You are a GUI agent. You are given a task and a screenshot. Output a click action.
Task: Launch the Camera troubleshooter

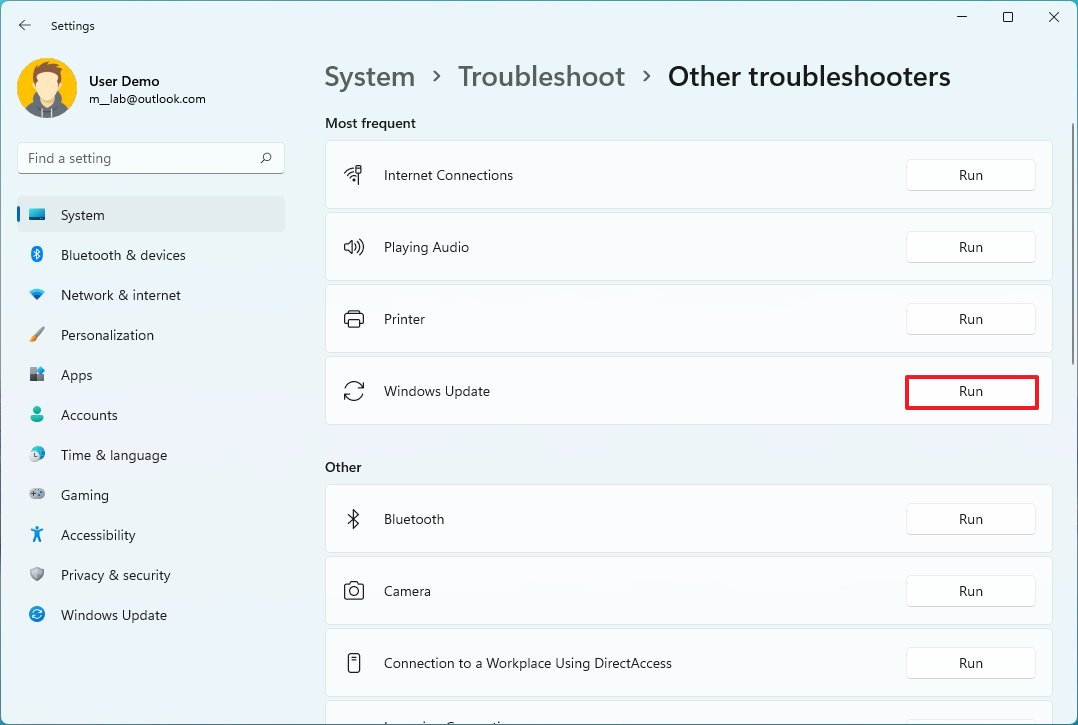click(971, 591)
